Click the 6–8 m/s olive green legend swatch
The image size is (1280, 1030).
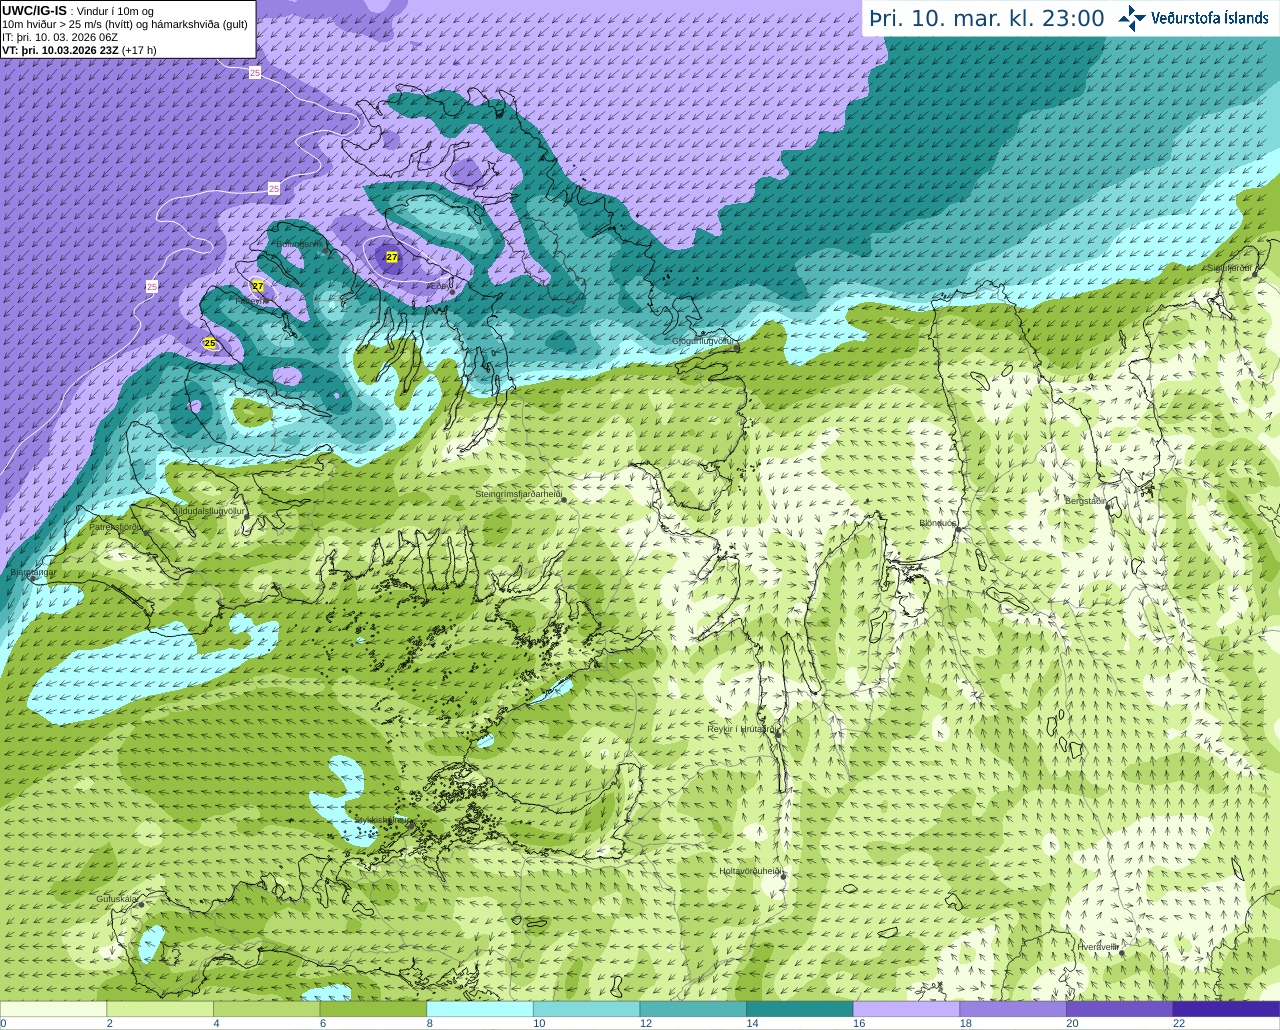[373, 1009]
